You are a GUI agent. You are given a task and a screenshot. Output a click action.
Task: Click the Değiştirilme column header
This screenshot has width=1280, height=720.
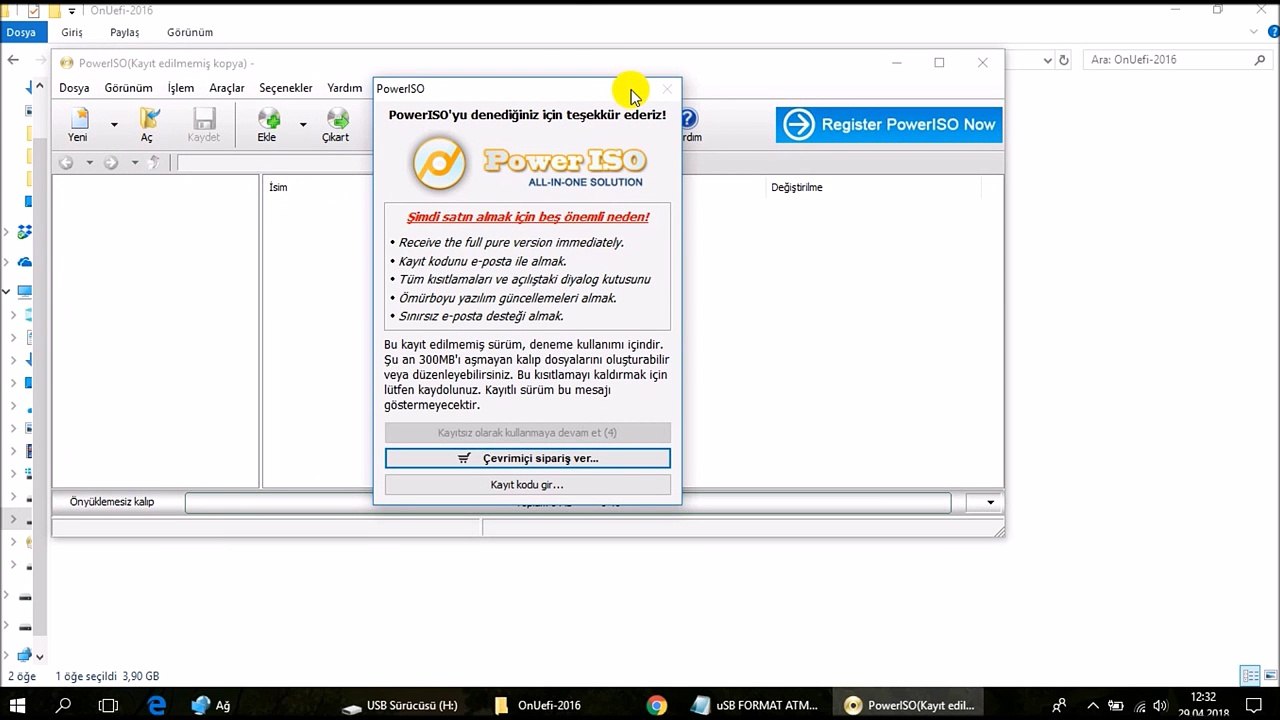click(797, 187)
